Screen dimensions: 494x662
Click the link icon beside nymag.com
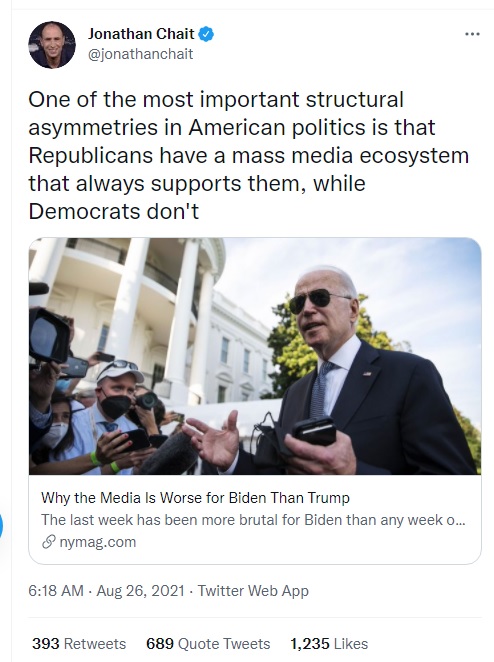pyautogui.click(x=49, y=542)
